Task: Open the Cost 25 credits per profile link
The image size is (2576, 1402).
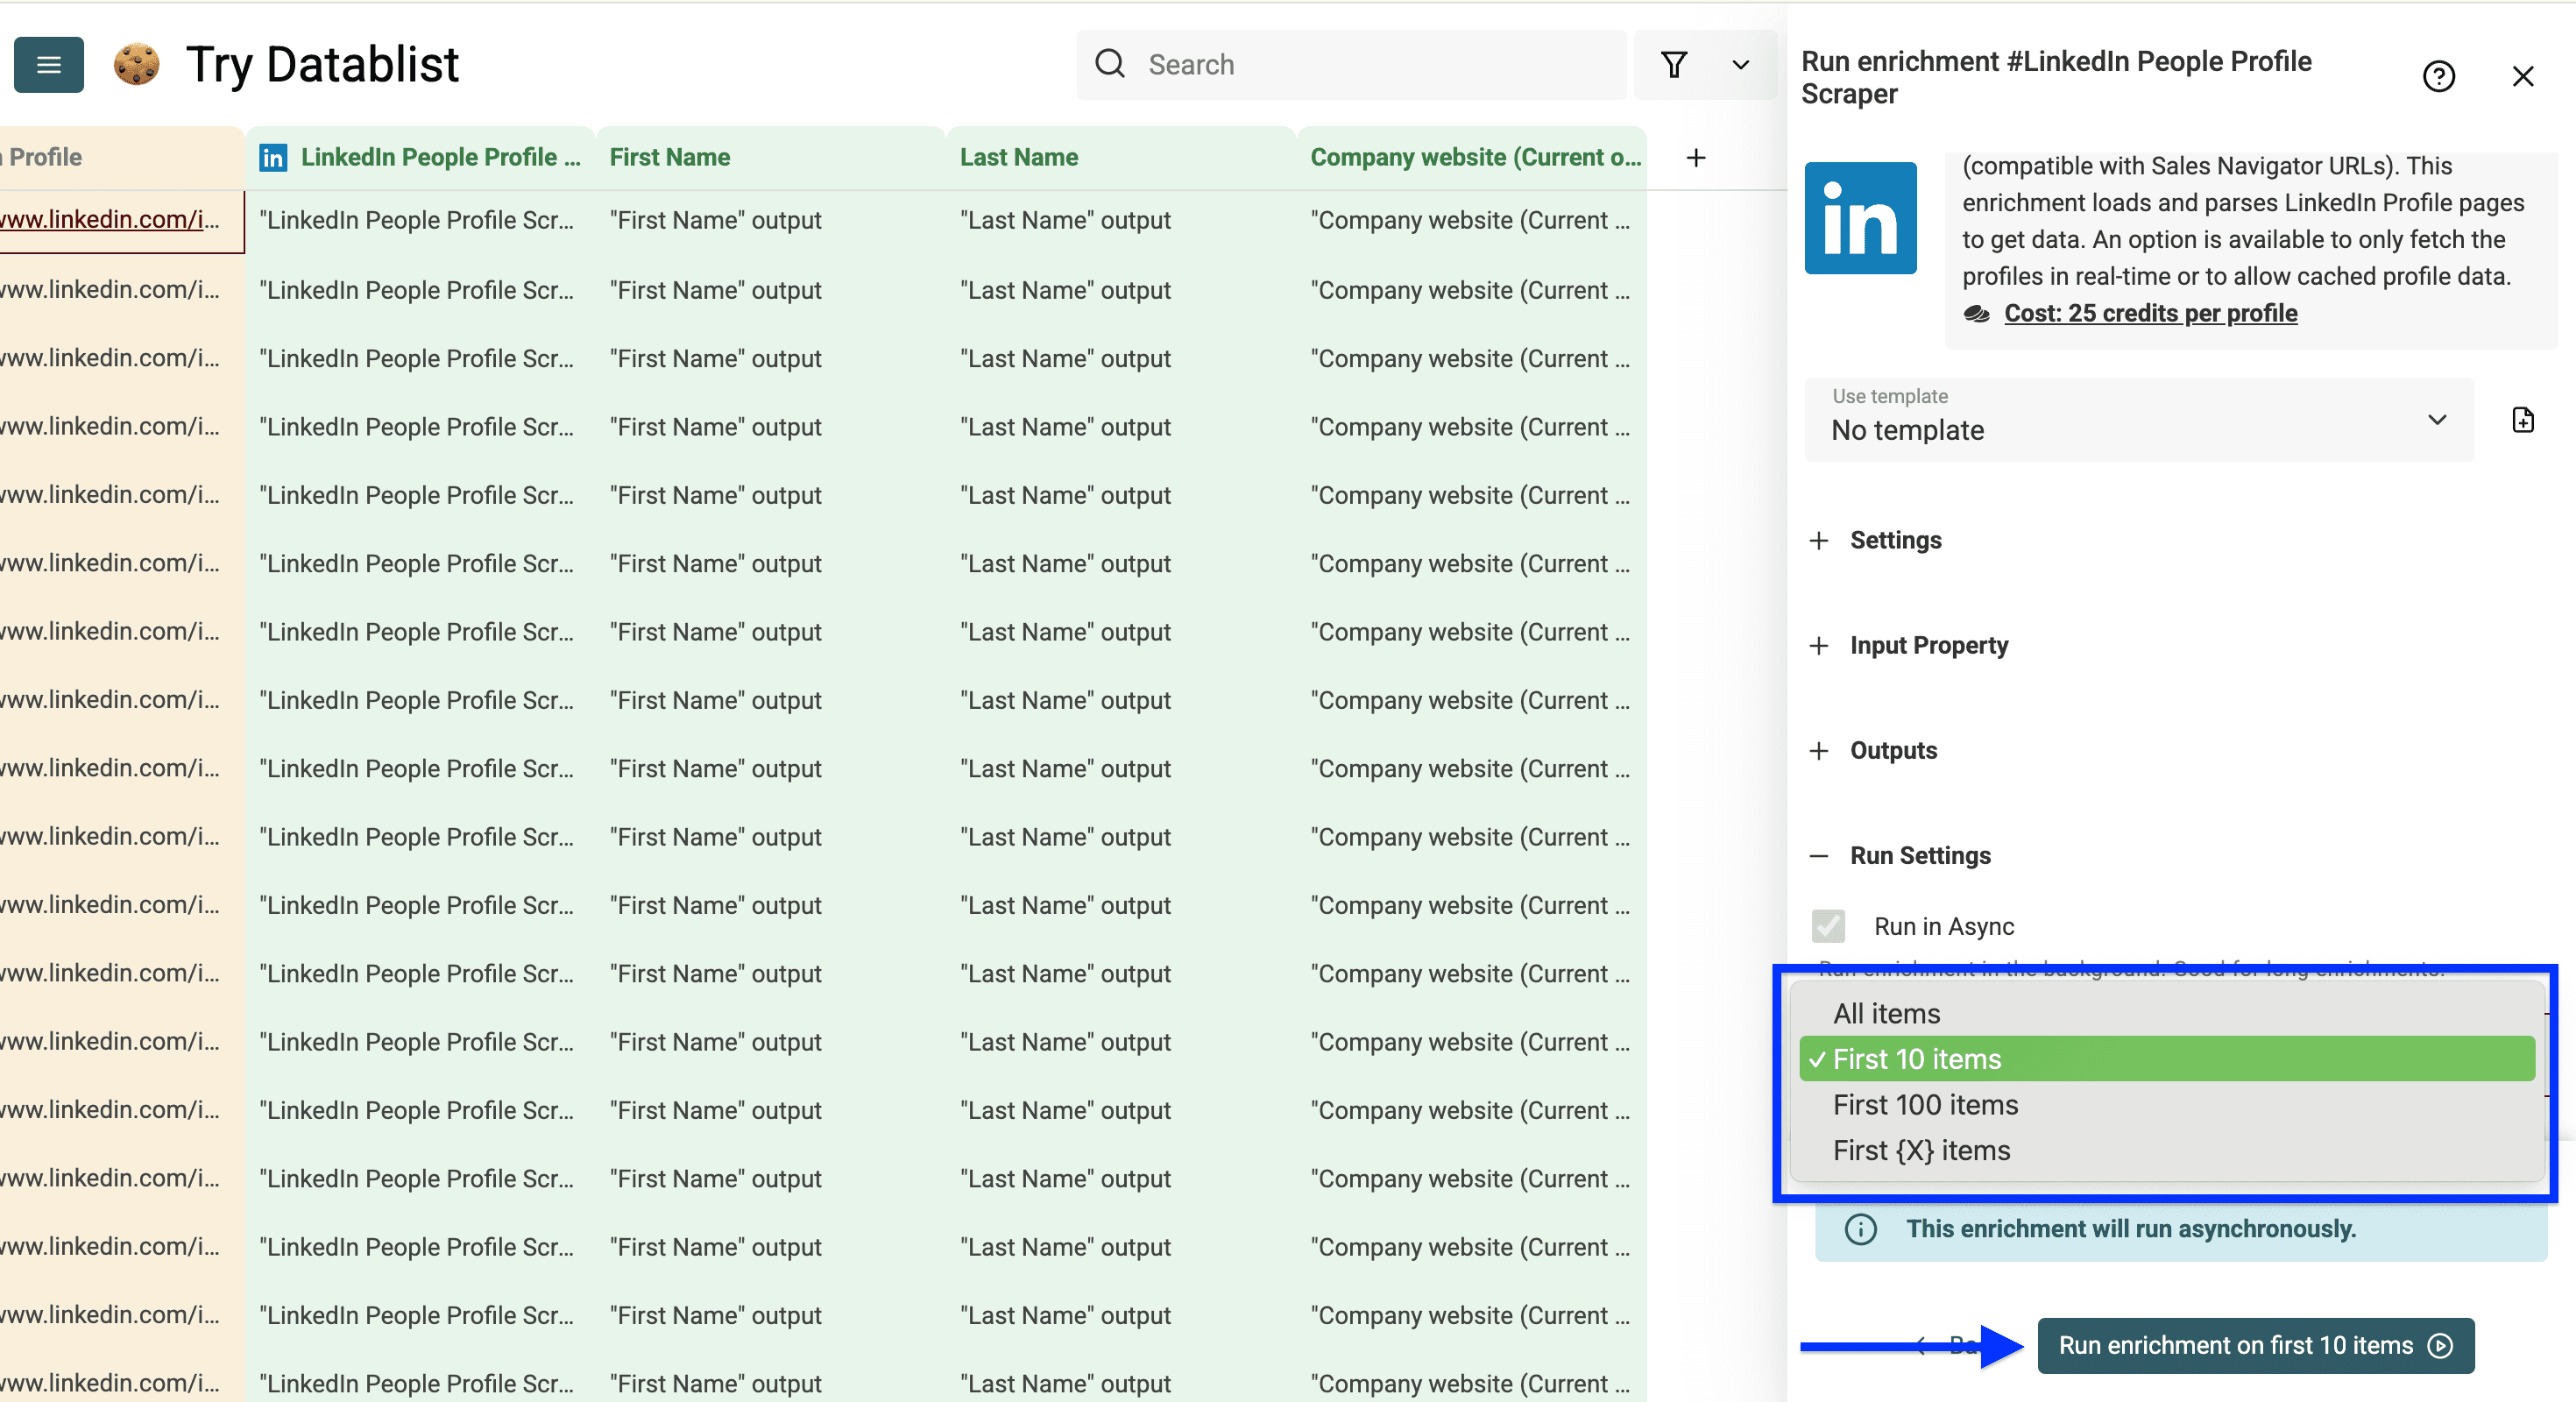Action: click(2150, 313)
